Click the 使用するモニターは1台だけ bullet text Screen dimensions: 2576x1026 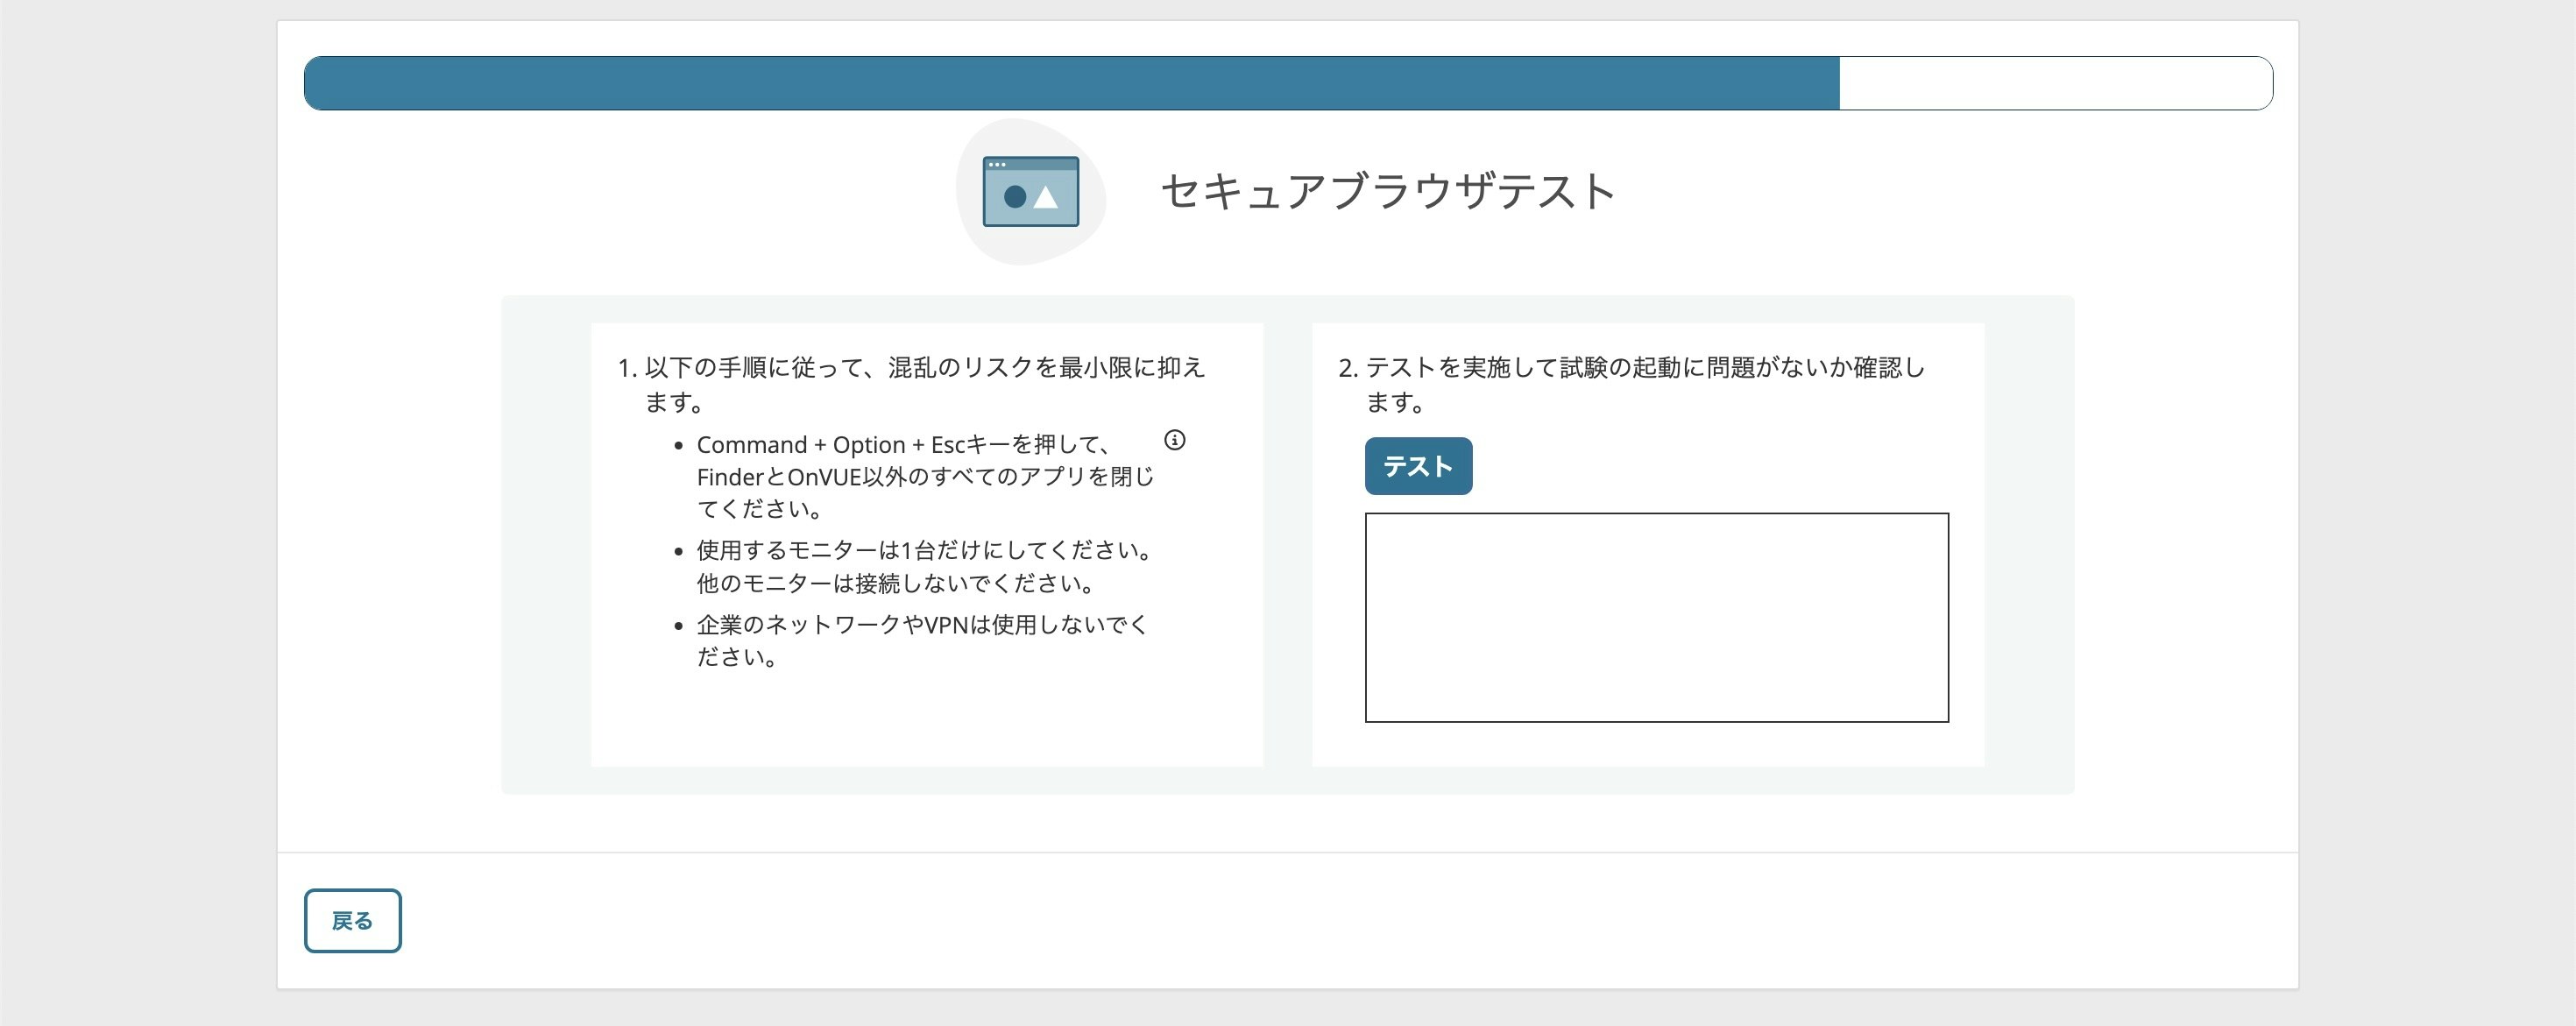point(925,550)
